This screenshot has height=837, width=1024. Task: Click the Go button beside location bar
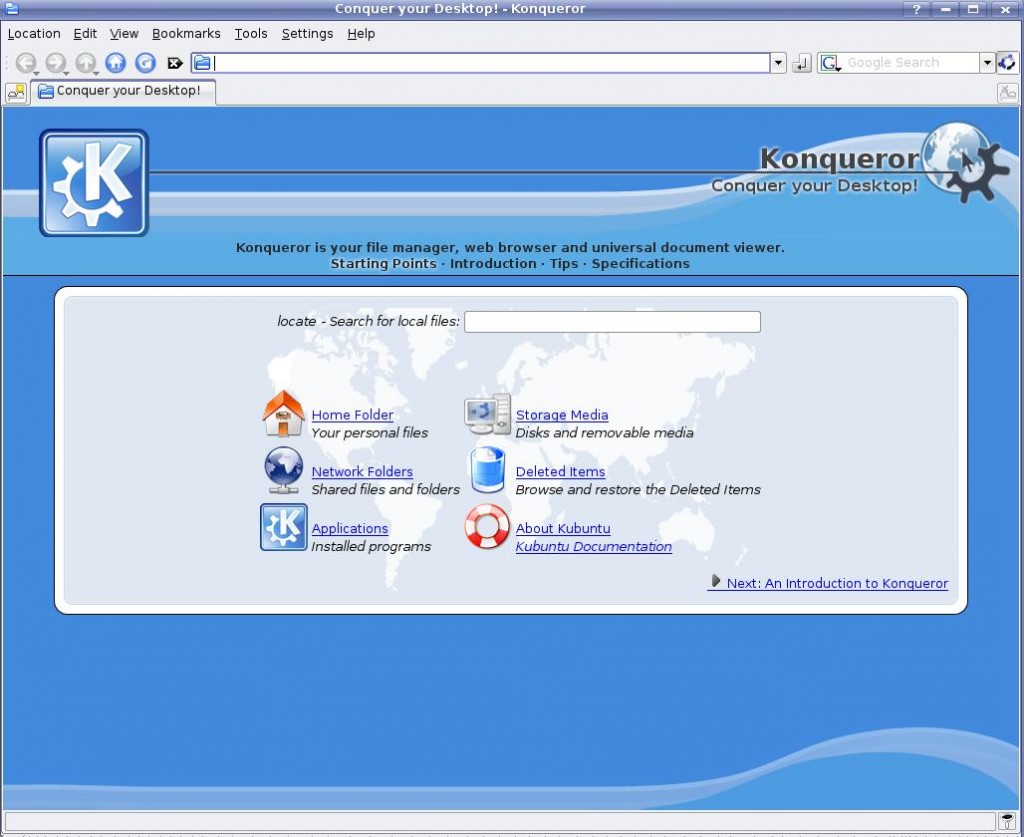(801, 63)
